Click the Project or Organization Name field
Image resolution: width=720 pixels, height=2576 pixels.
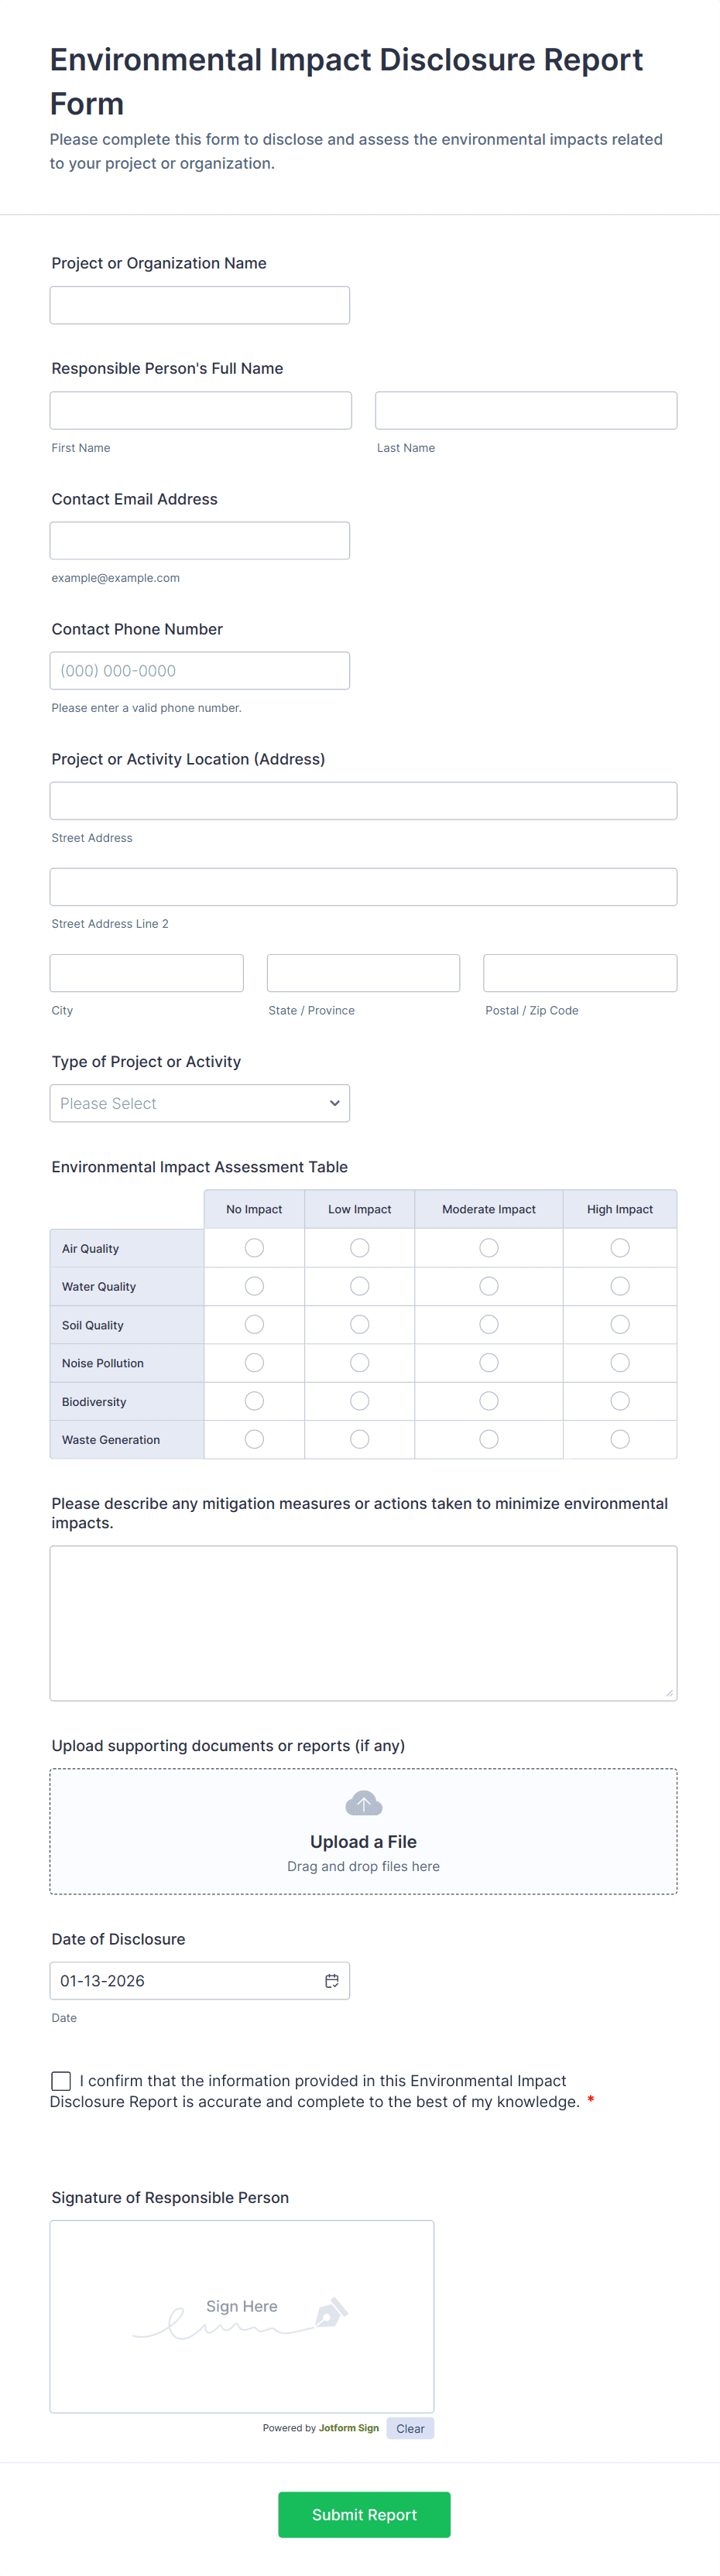[x=200, y=305]
